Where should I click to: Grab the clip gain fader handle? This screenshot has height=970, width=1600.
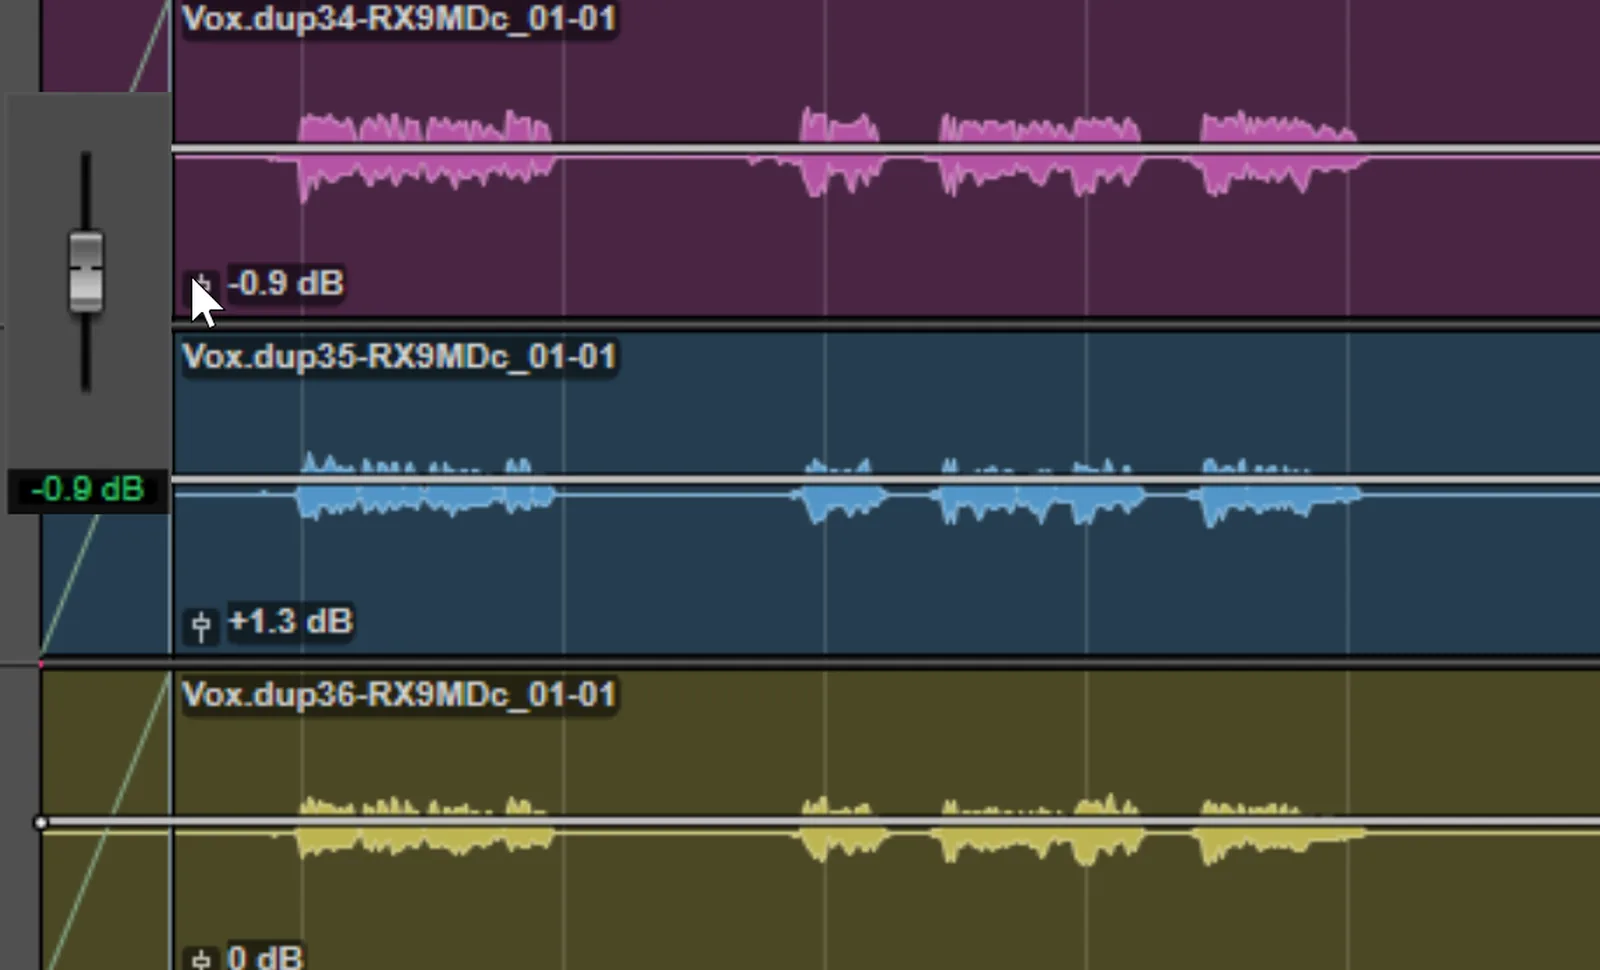(x=86, y=271)
